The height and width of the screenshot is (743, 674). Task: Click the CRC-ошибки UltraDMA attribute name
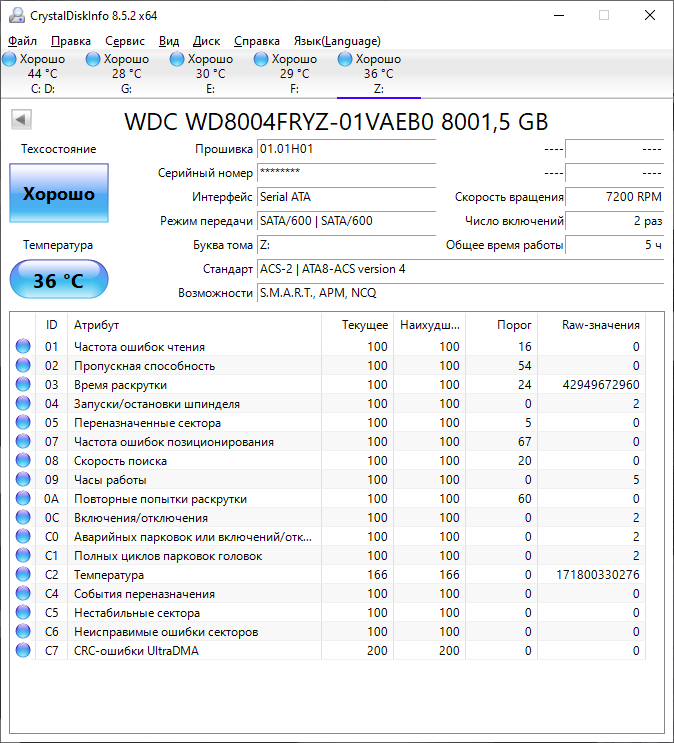tap(136, 651)
